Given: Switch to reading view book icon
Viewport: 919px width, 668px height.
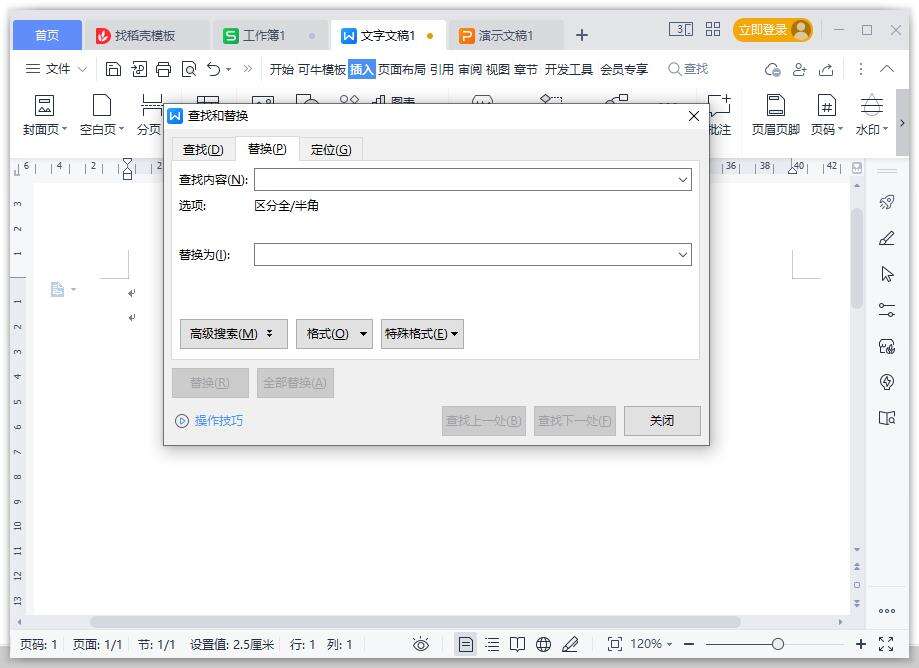Looking at the screenshot, I should tap(518, 645).
